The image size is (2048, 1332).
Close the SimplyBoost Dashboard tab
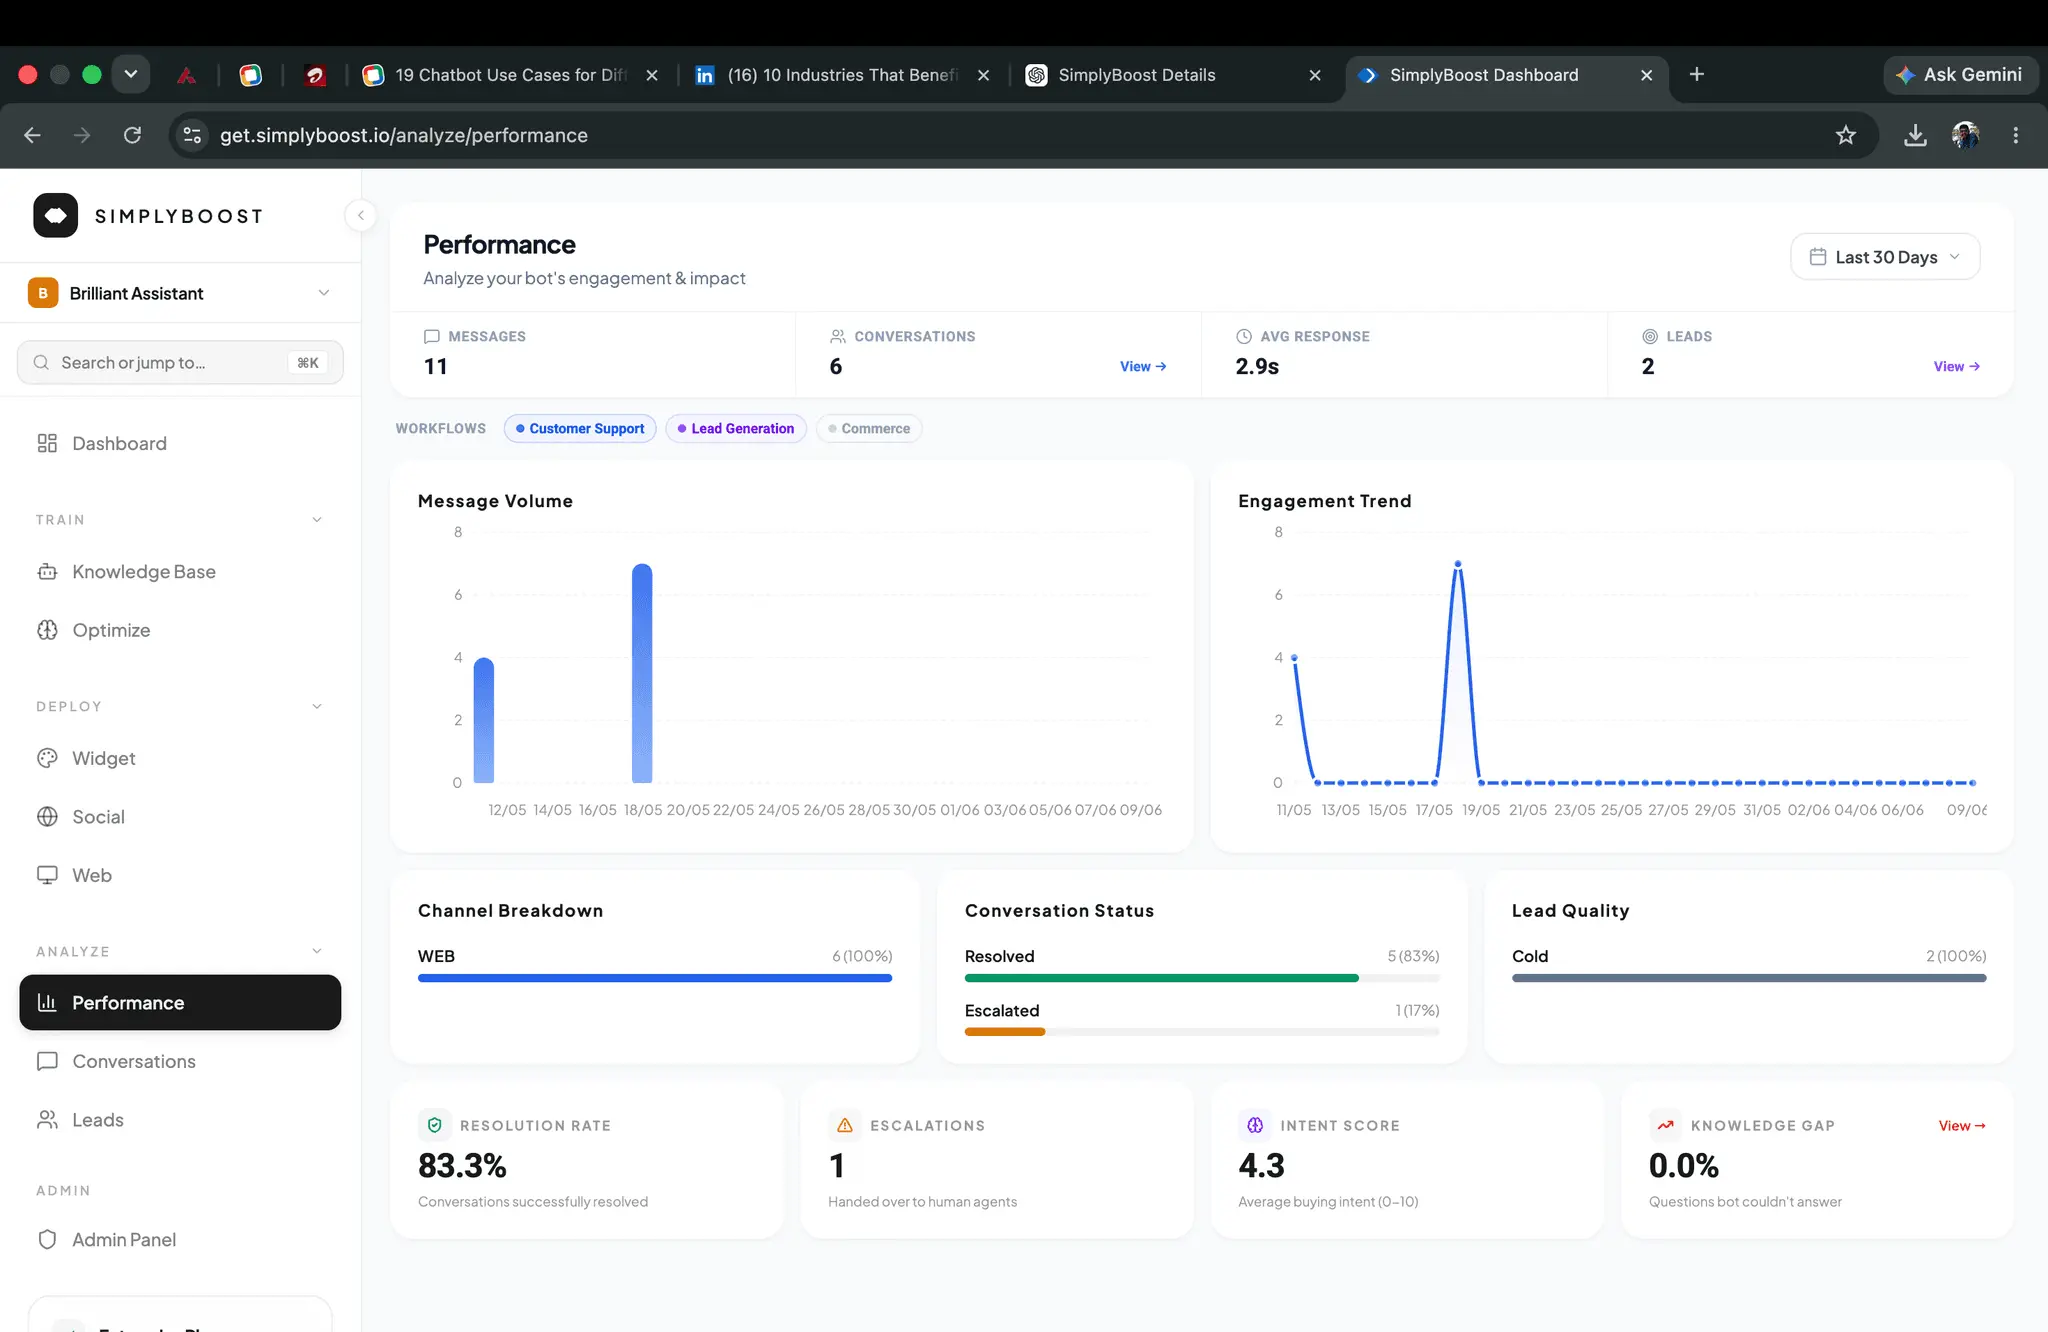[1647, 75]
